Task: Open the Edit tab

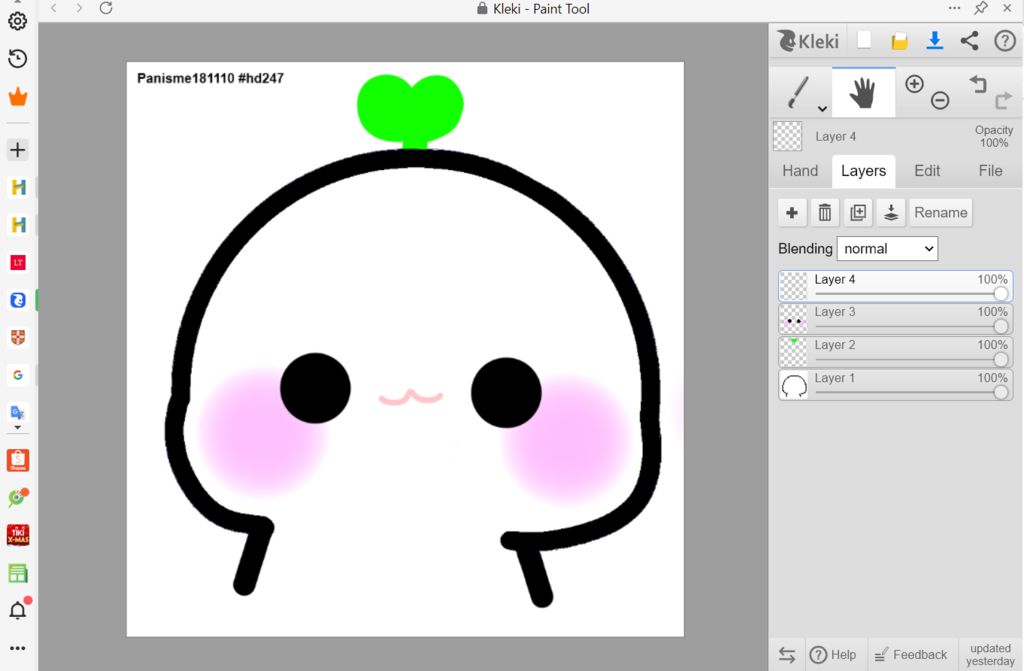Action: pyautogui.click(x=927, y=171)
